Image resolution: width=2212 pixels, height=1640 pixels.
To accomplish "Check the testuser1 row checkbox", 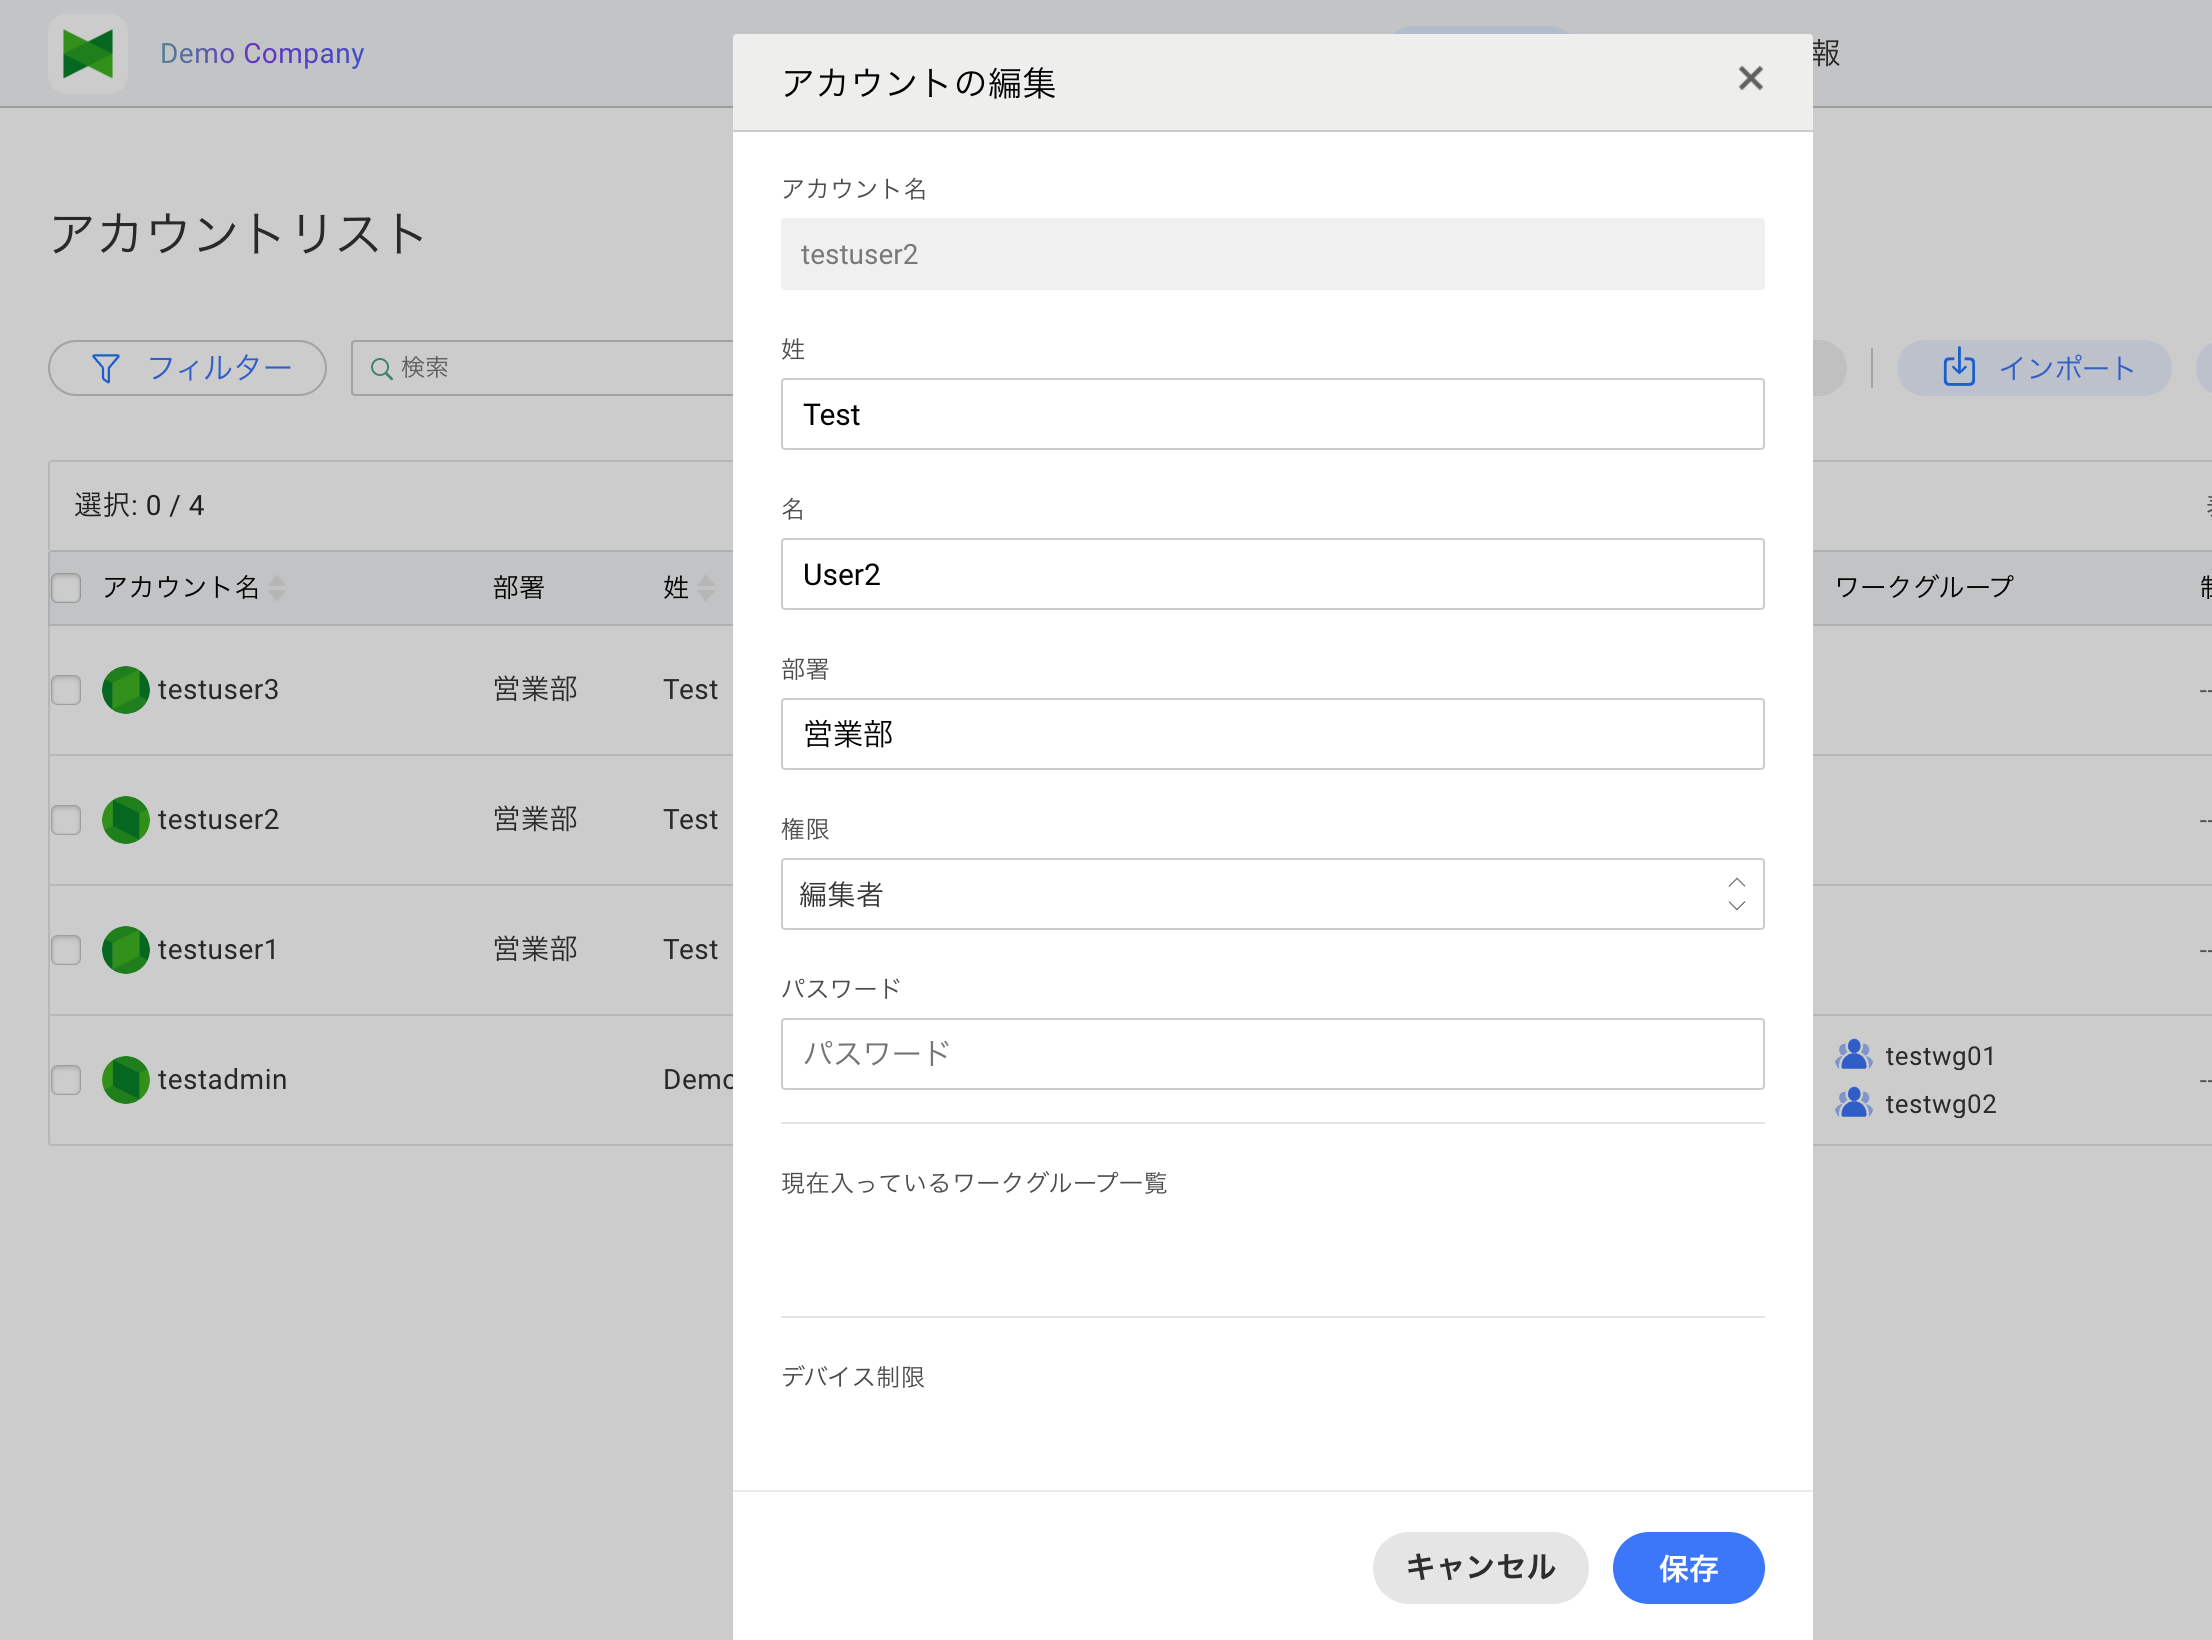I will point(66,950).
